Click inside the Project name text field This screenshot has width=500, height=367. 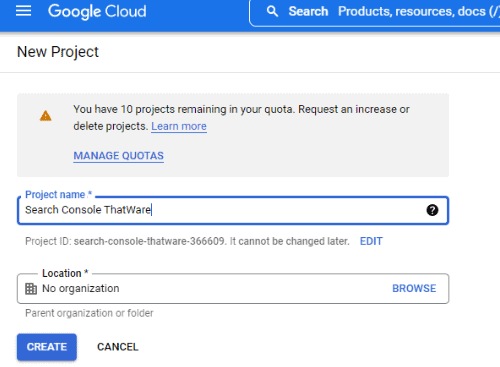click(x=233, y=210)
